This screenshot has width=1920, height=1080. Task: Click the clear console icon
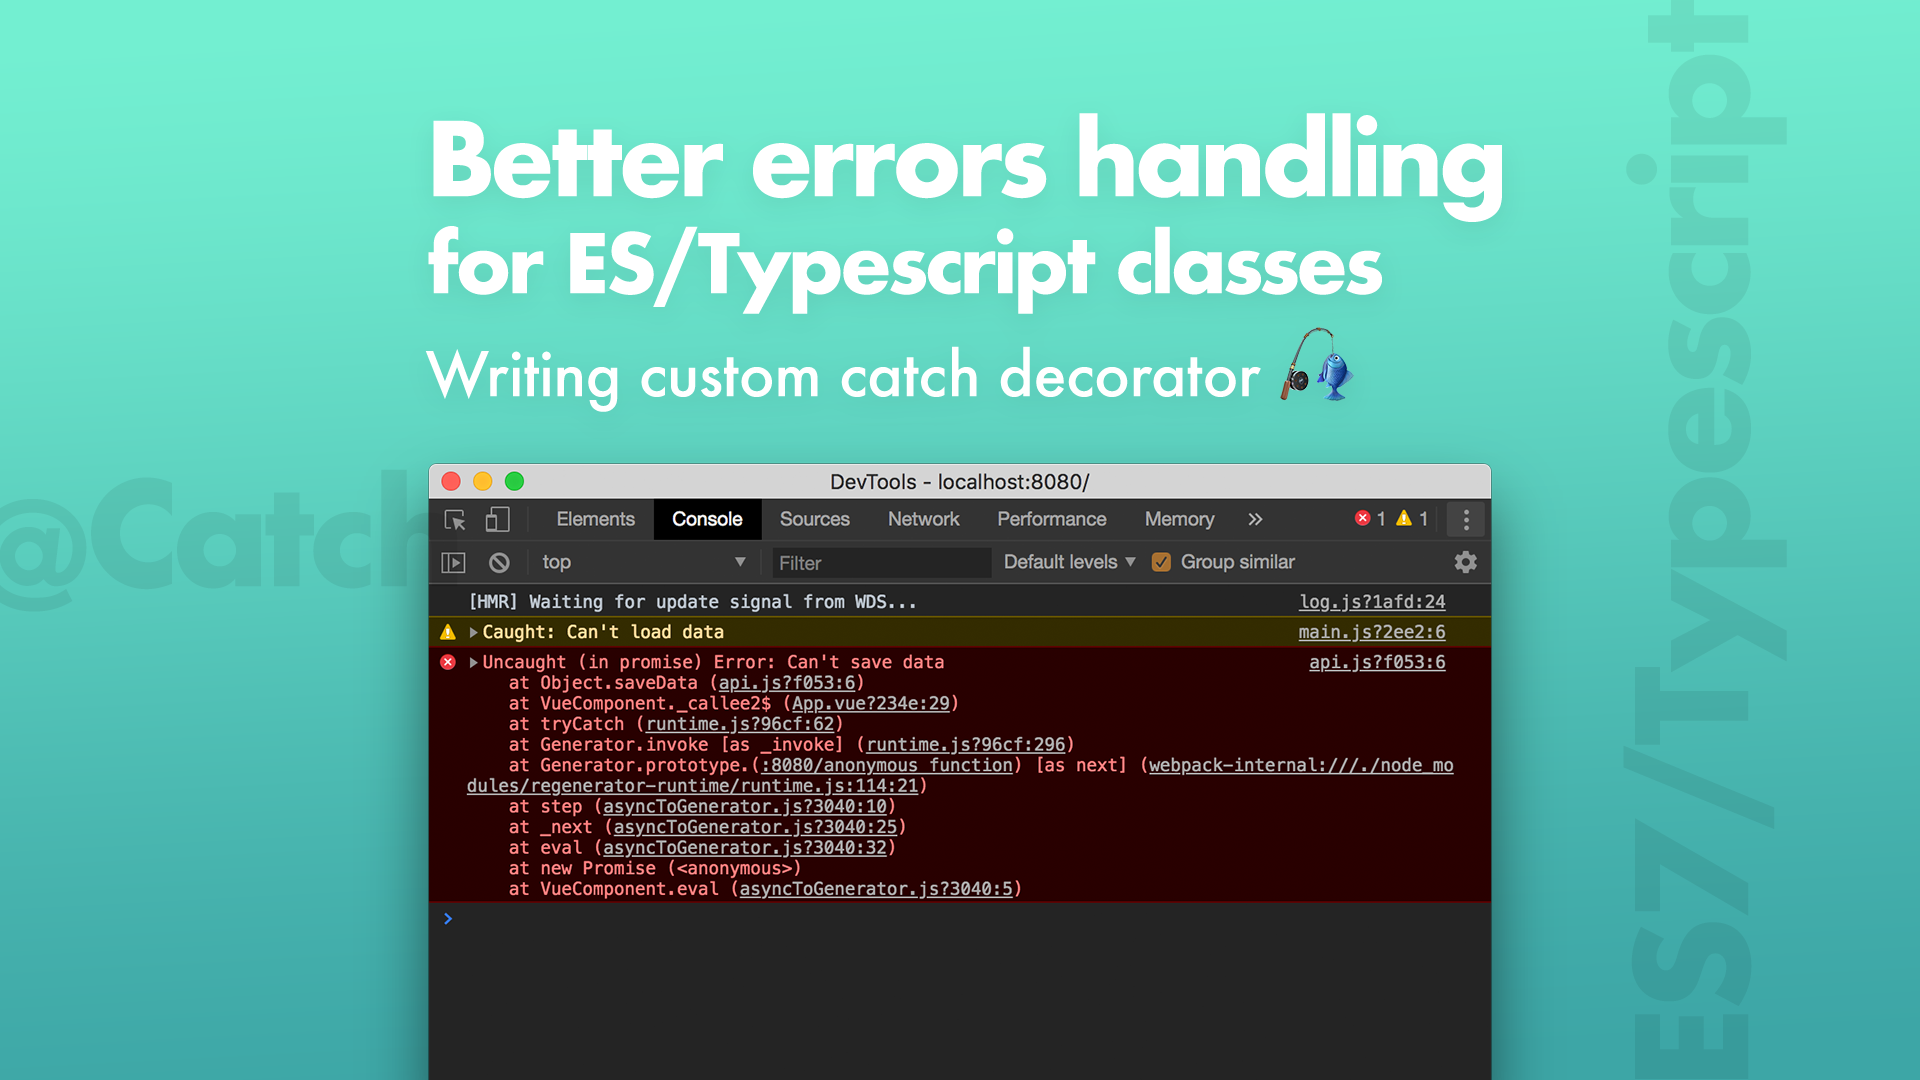tap(498, 564)
